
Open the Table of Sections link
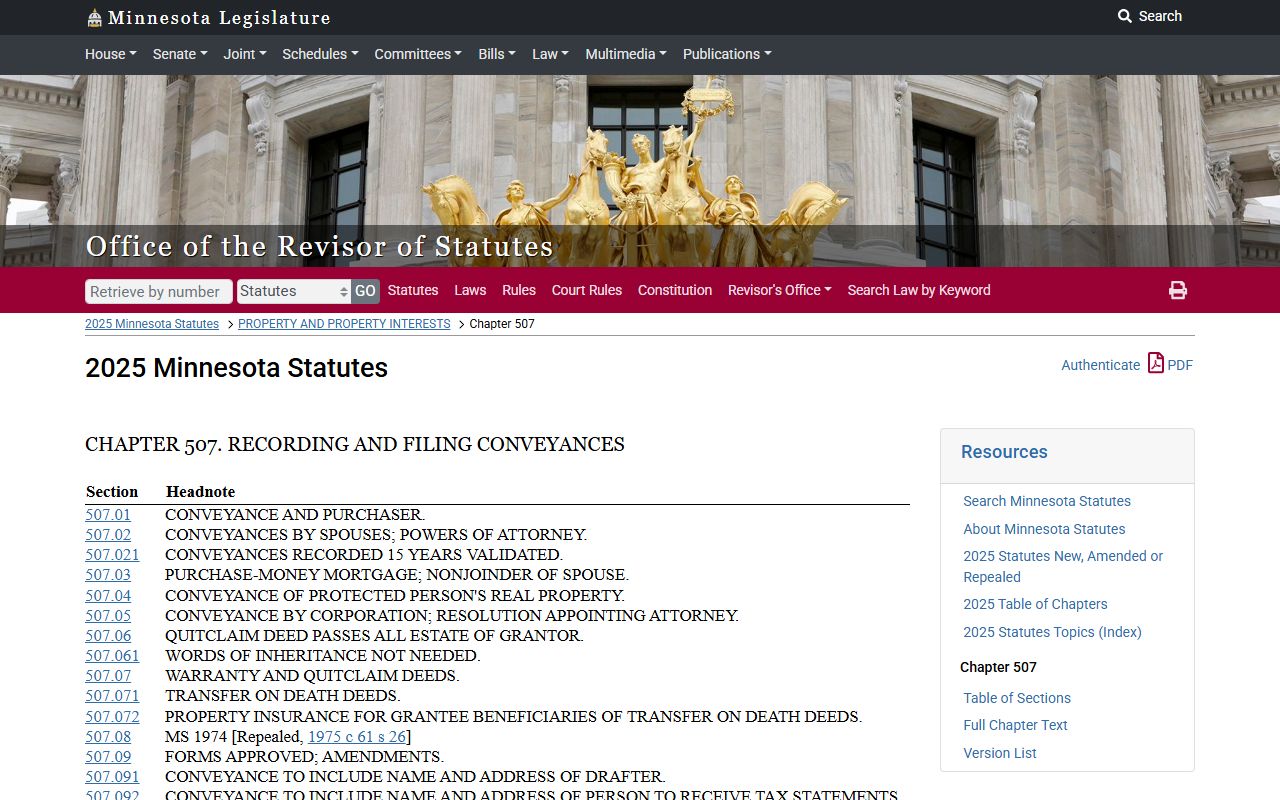coord(1017,698)
